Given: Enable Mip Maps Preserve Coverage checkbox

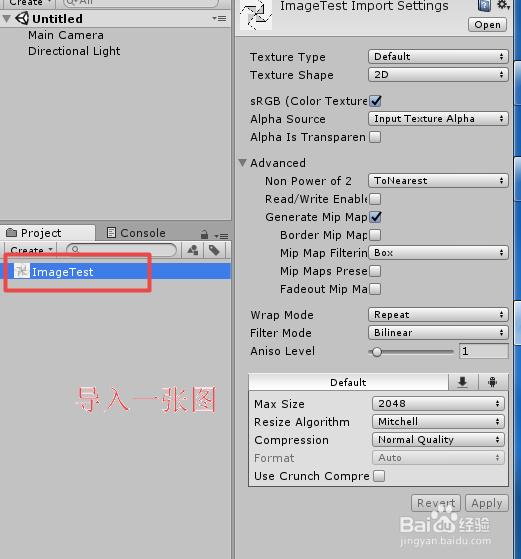Looking at the screenshot, I should 375,271.
